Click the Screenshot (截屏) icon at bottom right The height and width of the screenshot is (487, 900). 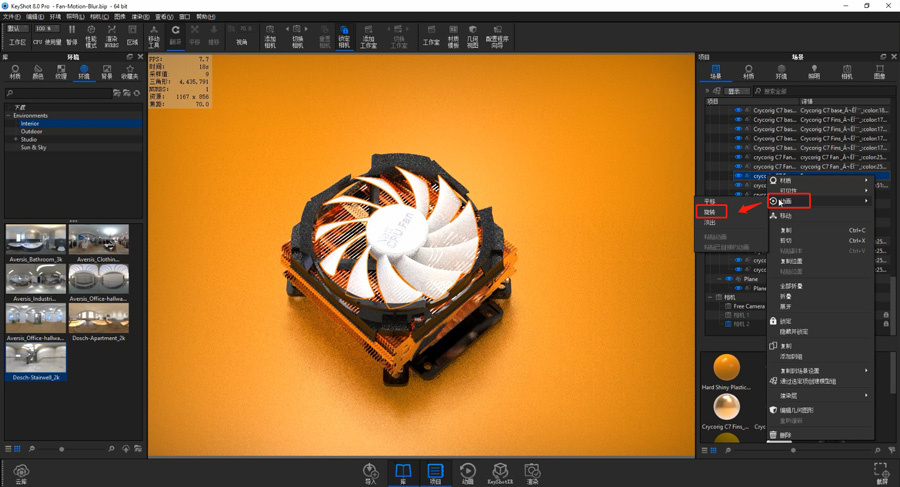(881, 473)
